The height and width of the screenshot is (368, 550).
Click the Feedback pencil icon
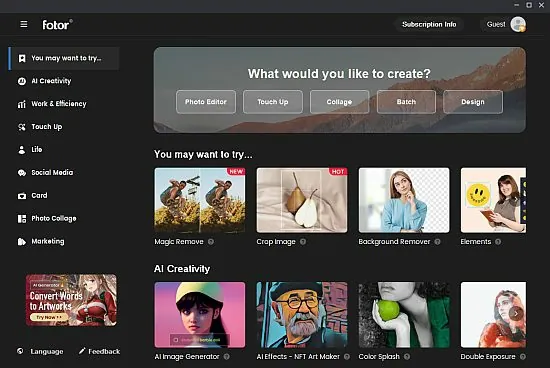pyautogui.click(x=82, y=351)
